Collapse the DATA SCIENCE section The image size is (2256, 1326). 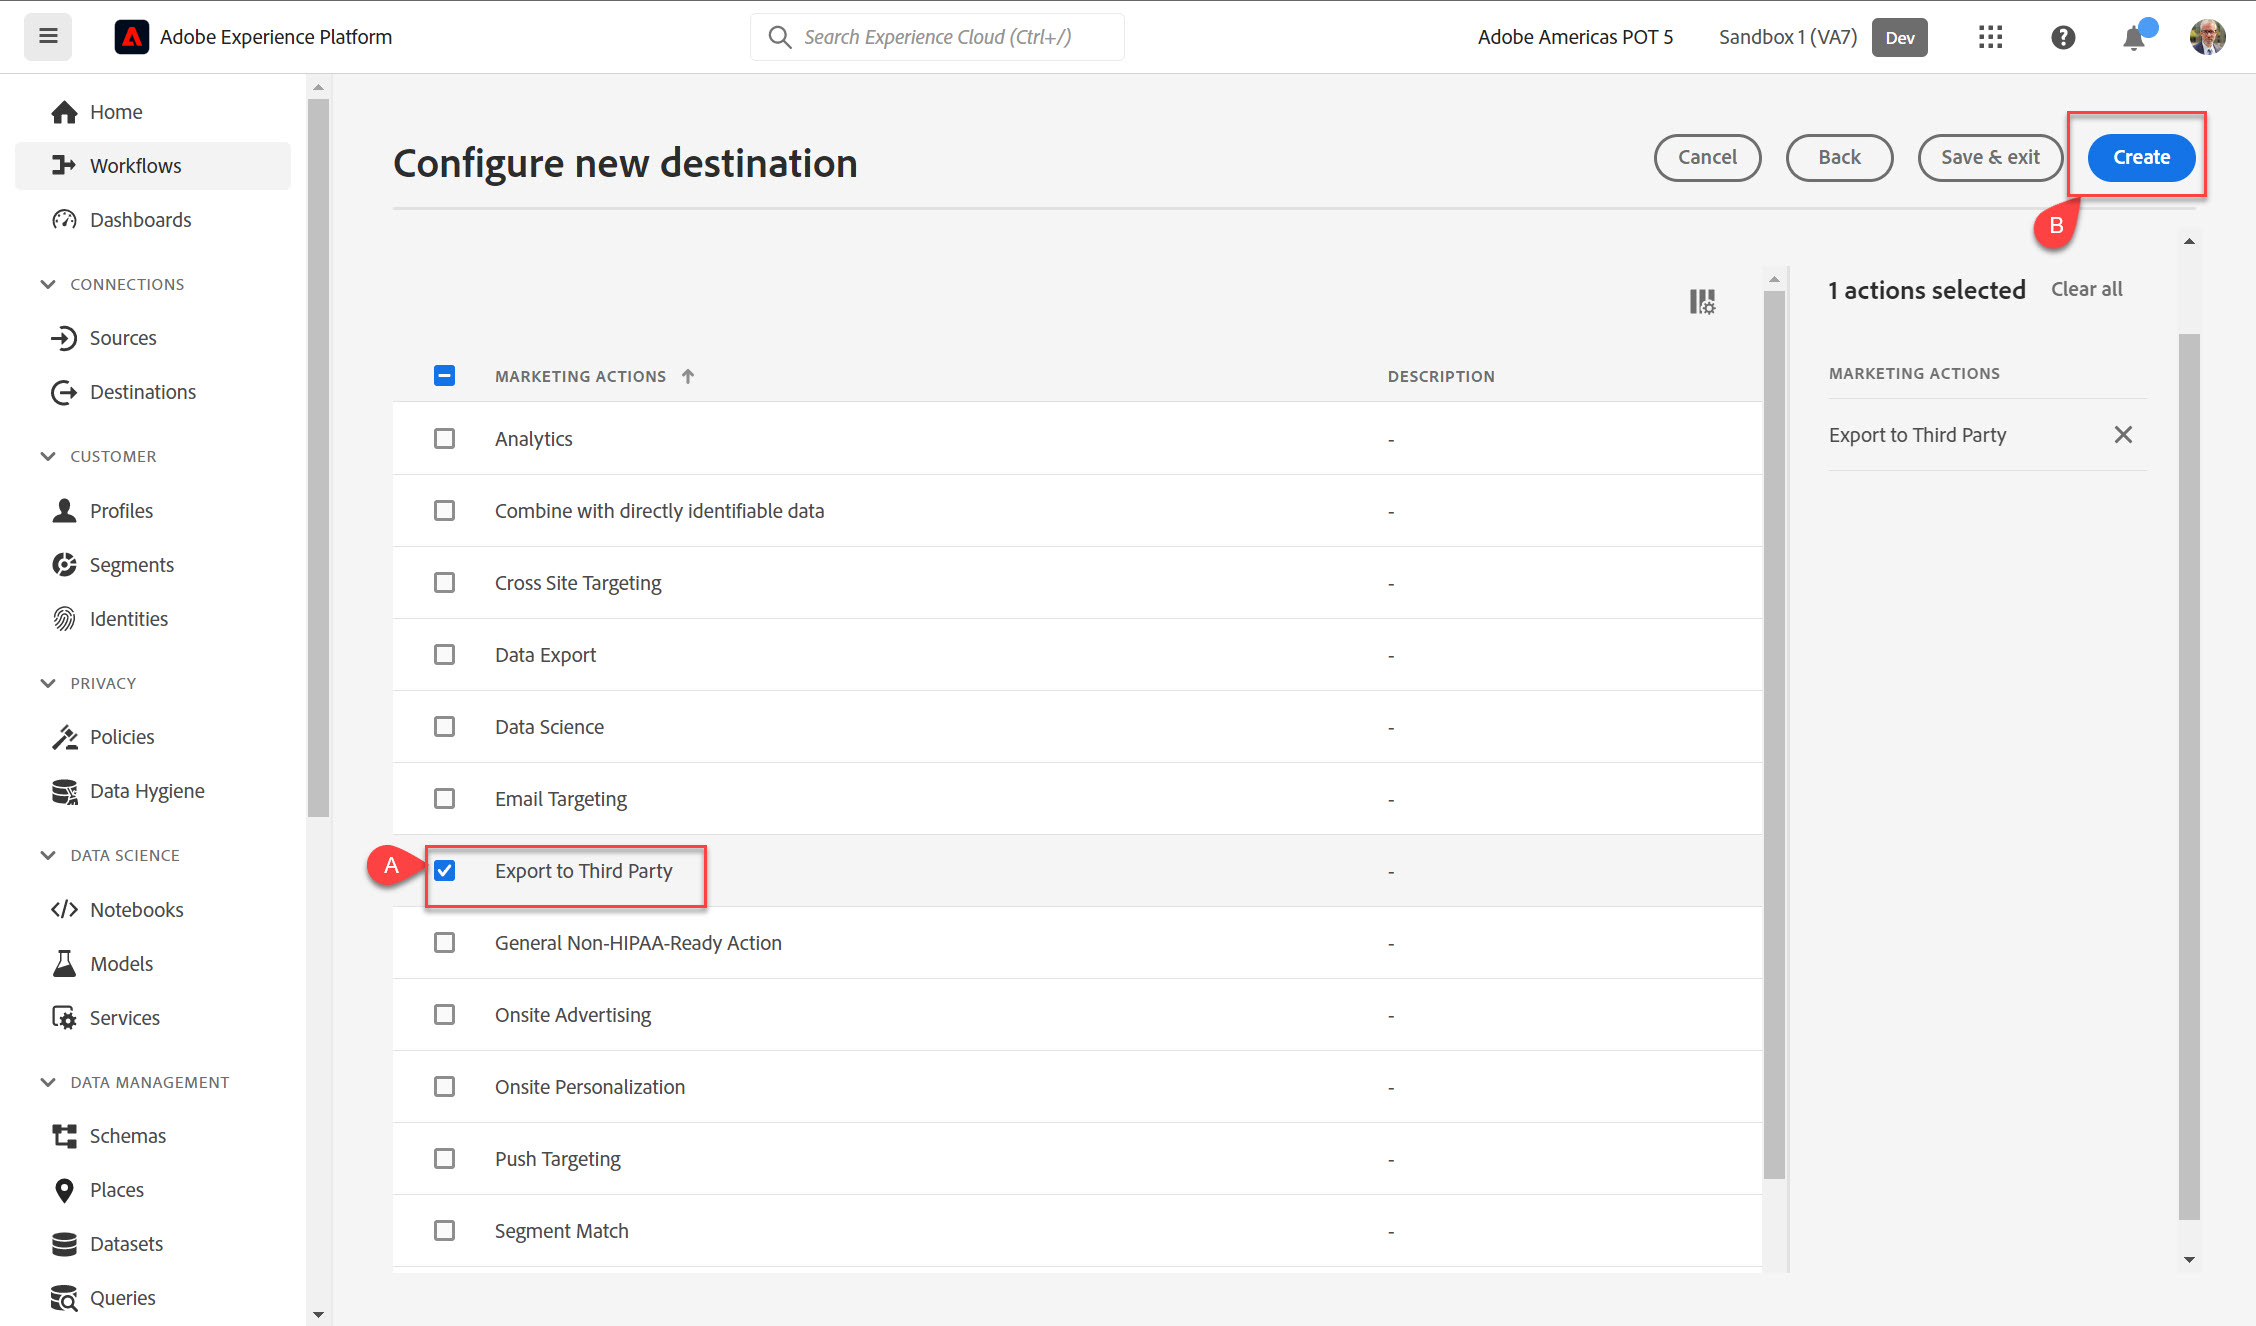48,855
